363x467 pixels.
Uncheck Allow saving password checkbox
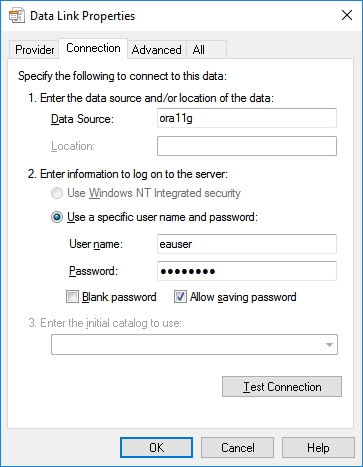(180, 297)
